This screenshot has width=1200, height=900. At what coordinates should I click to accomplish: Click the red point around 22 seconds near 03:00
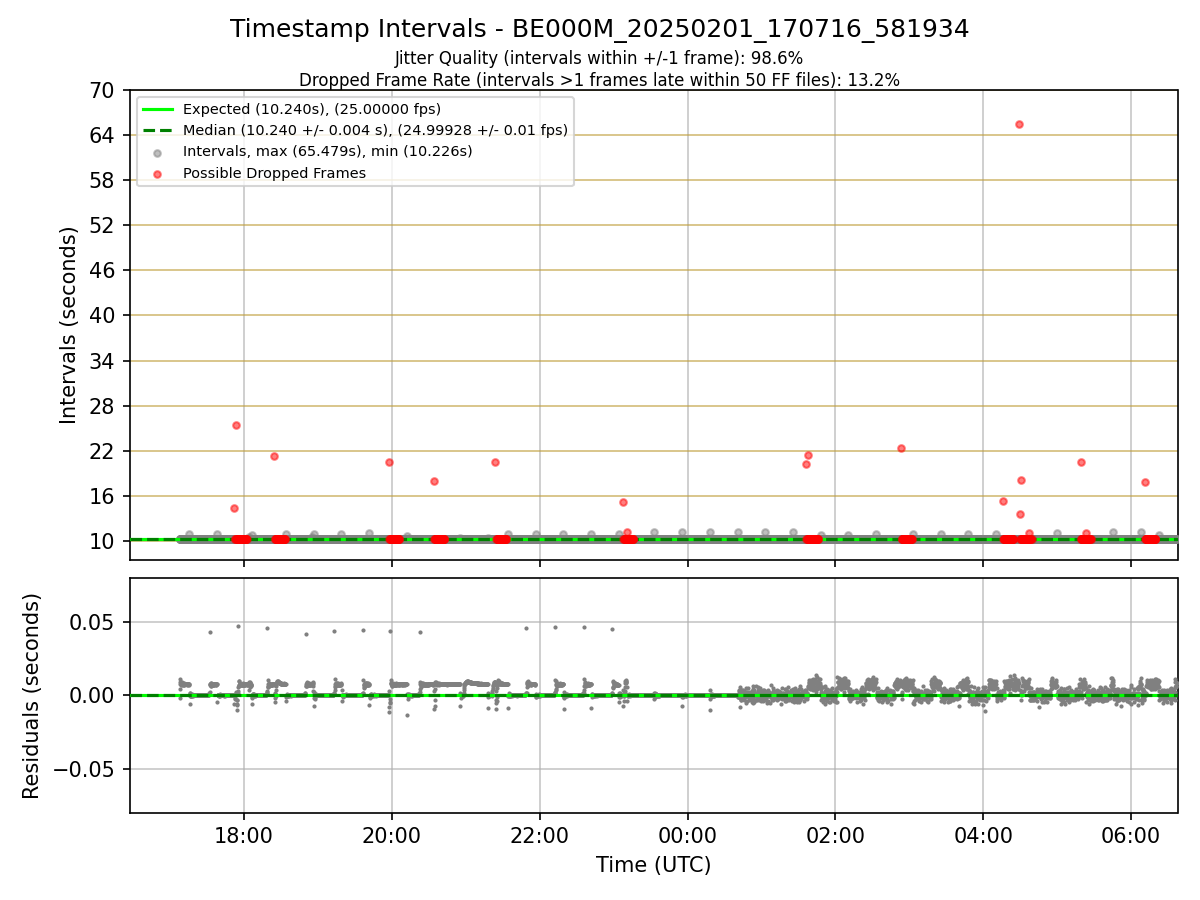pyautogui.click(x=901, y=448)
